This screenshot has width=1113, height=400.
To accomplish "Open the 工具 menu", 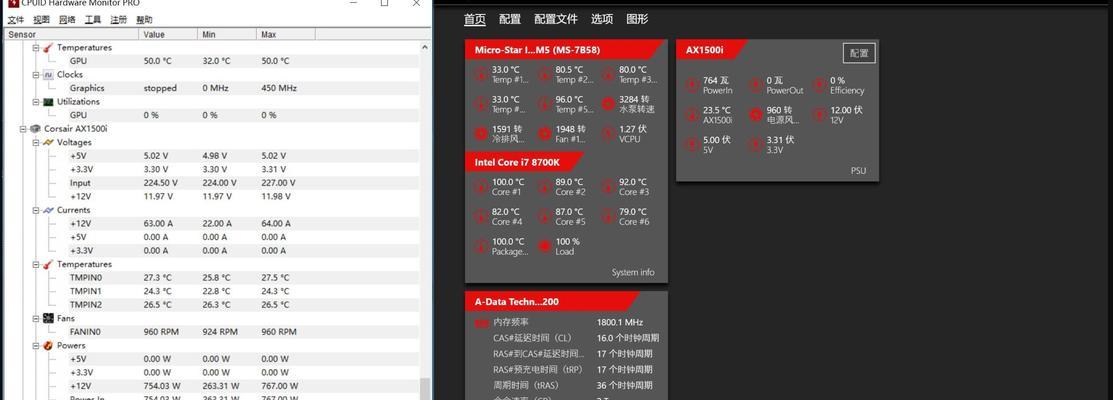I will [x=93, y=20].
